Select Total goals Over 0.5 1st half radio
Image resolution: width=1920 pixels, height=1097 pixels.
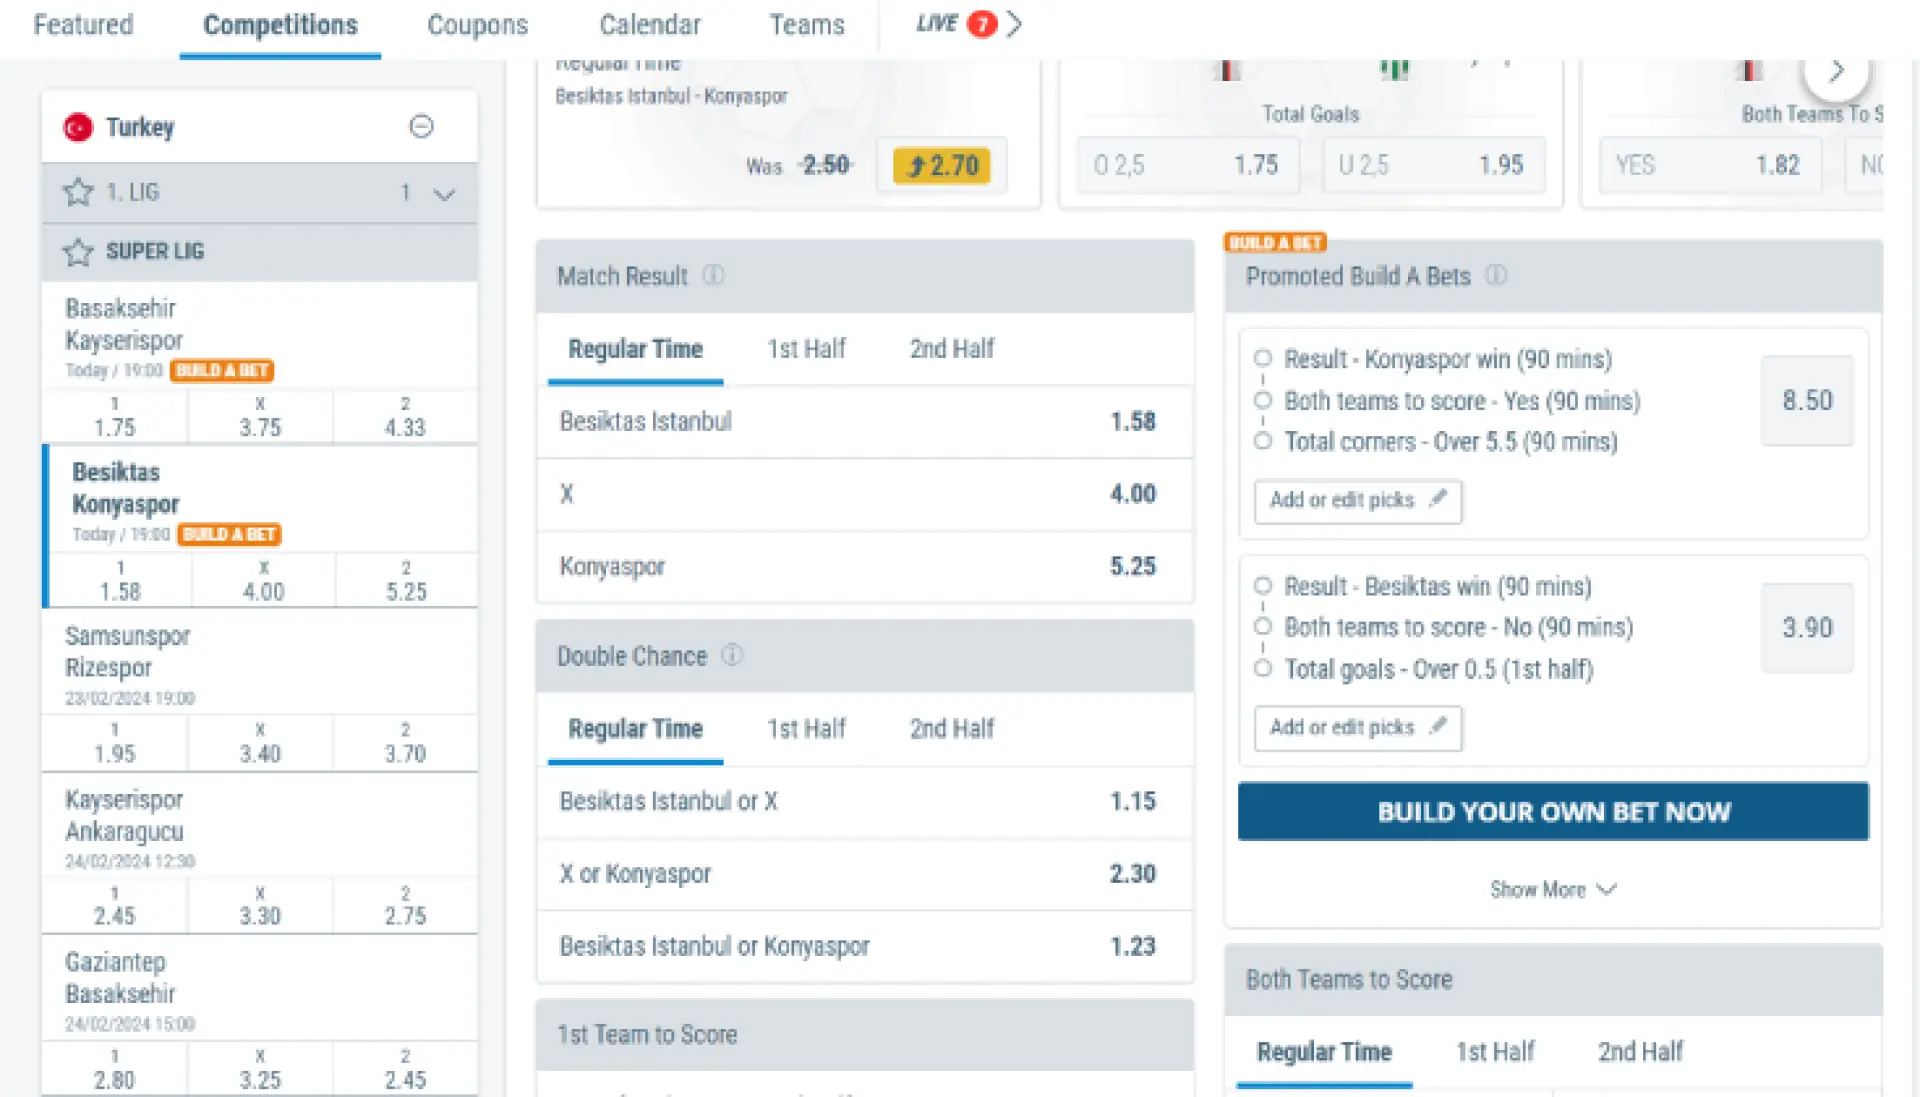coord(1263,668)
